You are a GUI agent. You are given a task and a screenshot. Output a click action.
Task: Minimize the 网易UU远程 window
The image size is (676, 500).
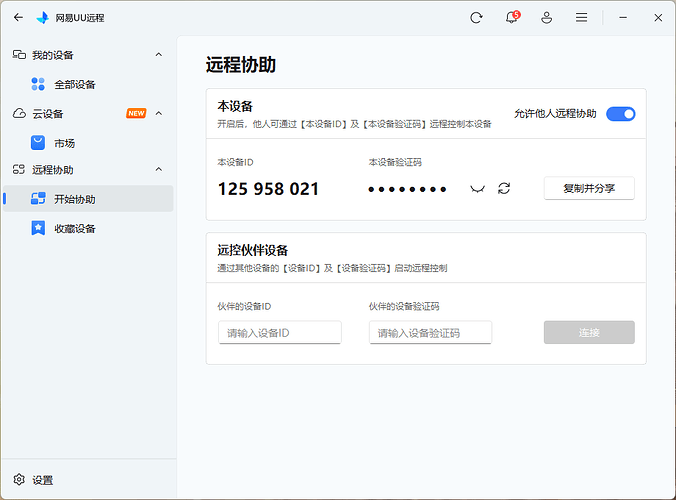[623, 18]
